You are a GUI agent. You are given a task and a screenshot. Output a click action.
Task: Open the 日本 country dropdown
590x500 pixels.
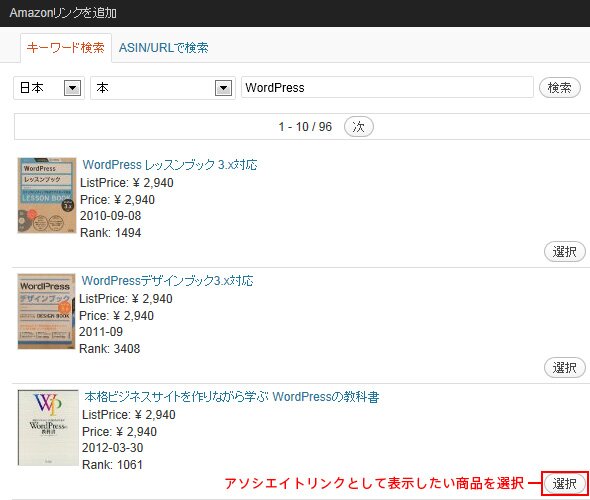click(x=49, y=88)
